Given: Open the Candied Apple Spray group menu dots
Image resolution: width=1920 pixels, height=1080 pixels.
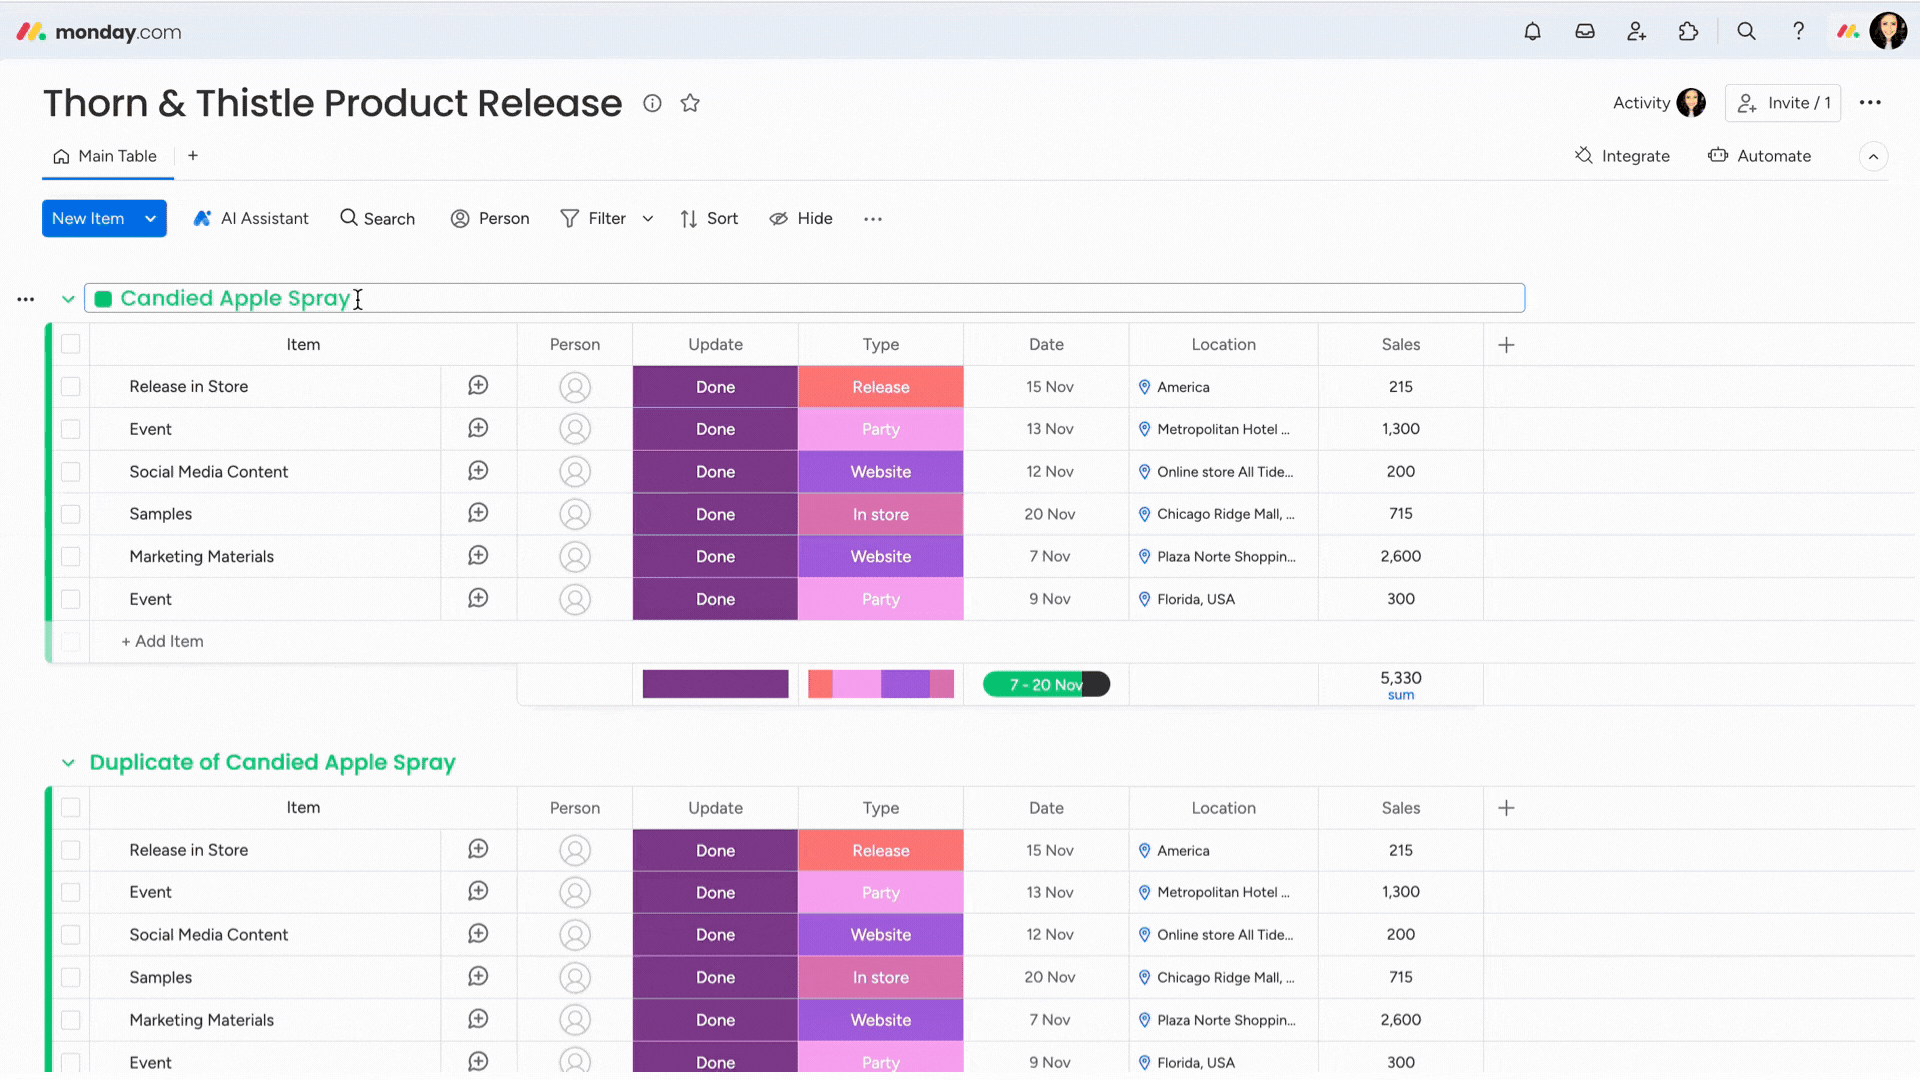Looking at the screenshot, I should [26, 299].
